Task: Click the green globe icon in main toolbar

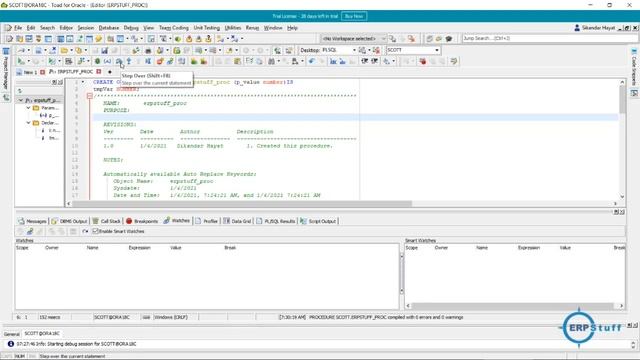Action: pyautogui.click(x=178, y=39)
